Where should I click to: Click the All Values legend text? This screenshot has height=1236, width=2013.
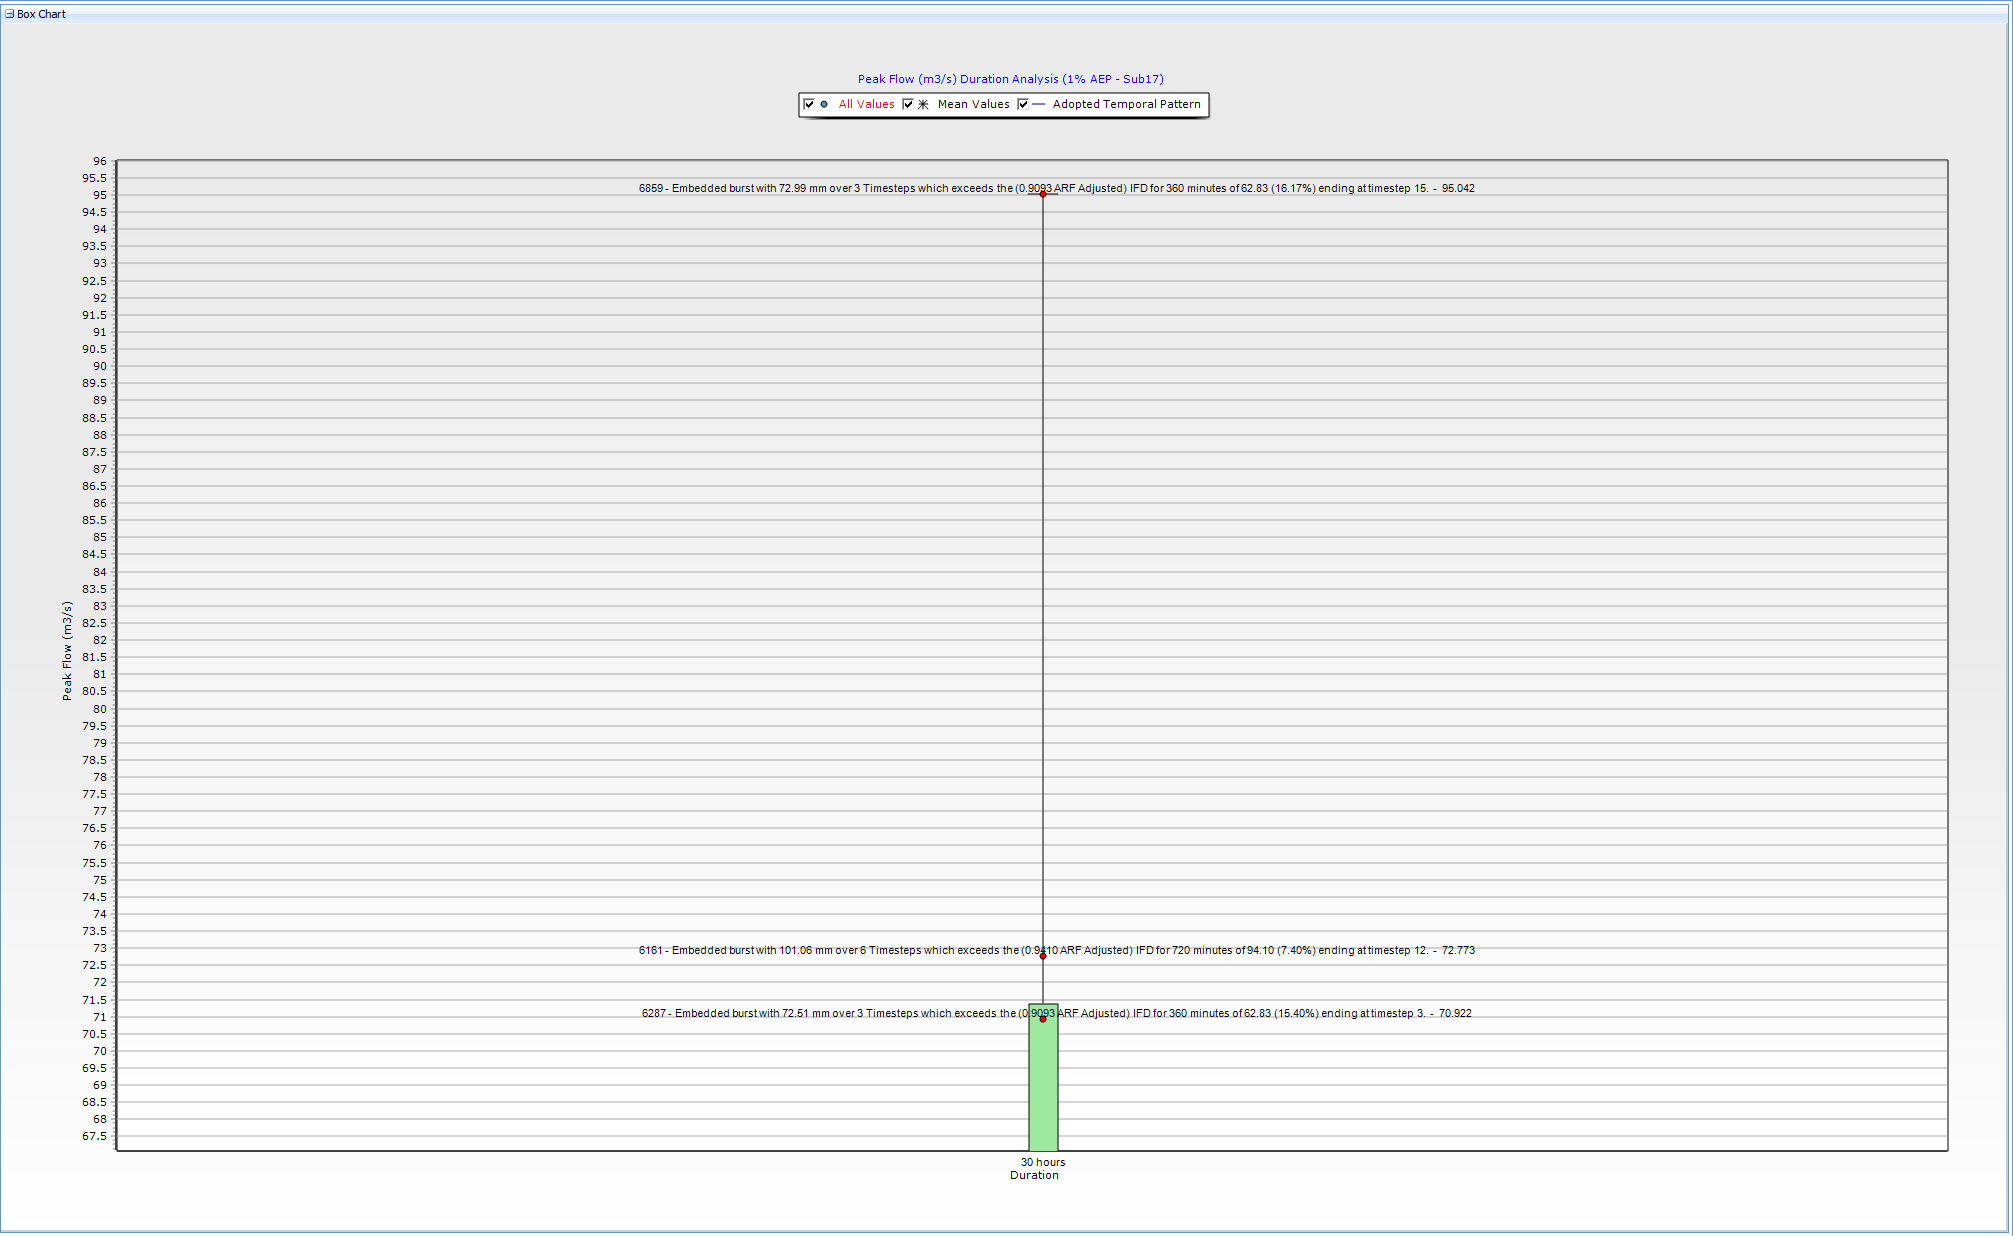point(866,104)
